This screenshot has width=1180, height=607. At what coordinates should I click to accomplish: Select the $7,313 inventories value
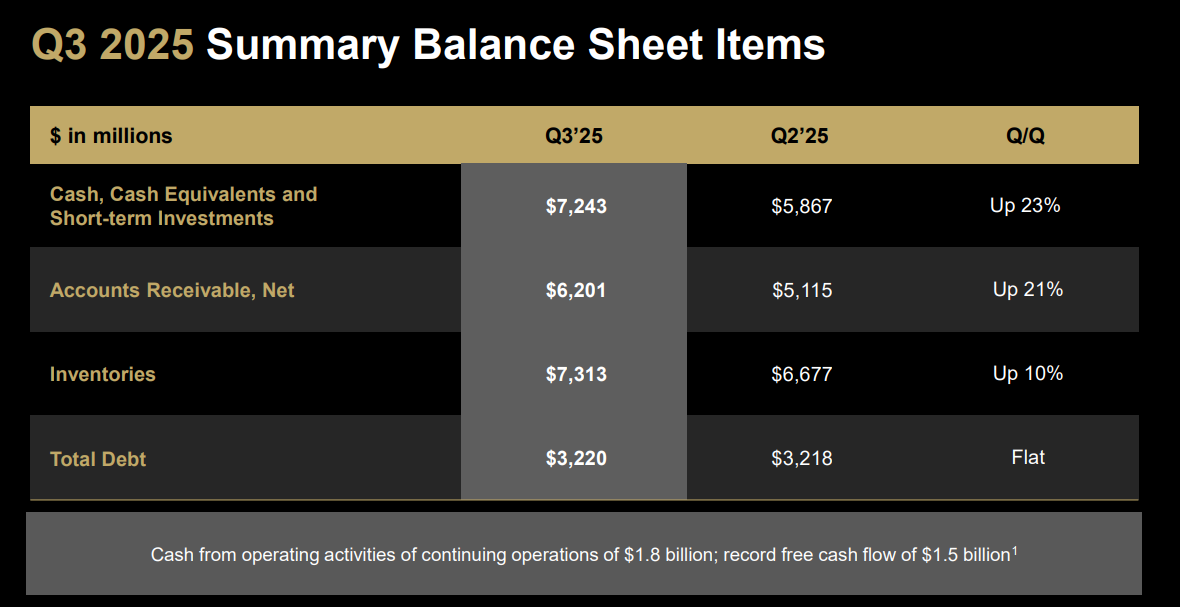pos(576,375)
